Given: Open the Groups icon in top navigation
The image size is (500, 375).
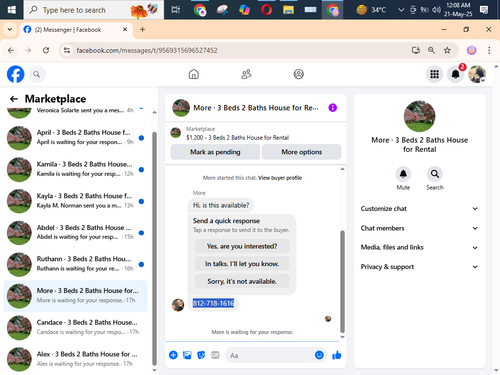Looking at the screenshot, I should 298,74.
